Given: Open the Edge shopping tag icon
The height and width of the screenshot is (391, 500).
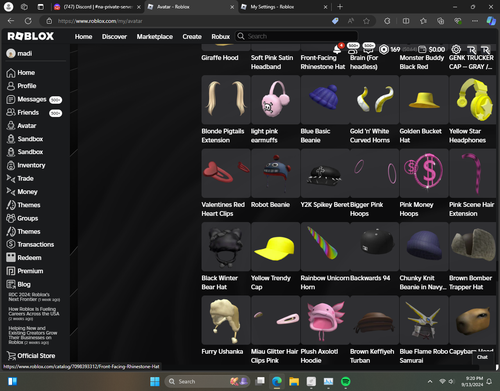Looking at the screenshot, I should pos(335,21).
